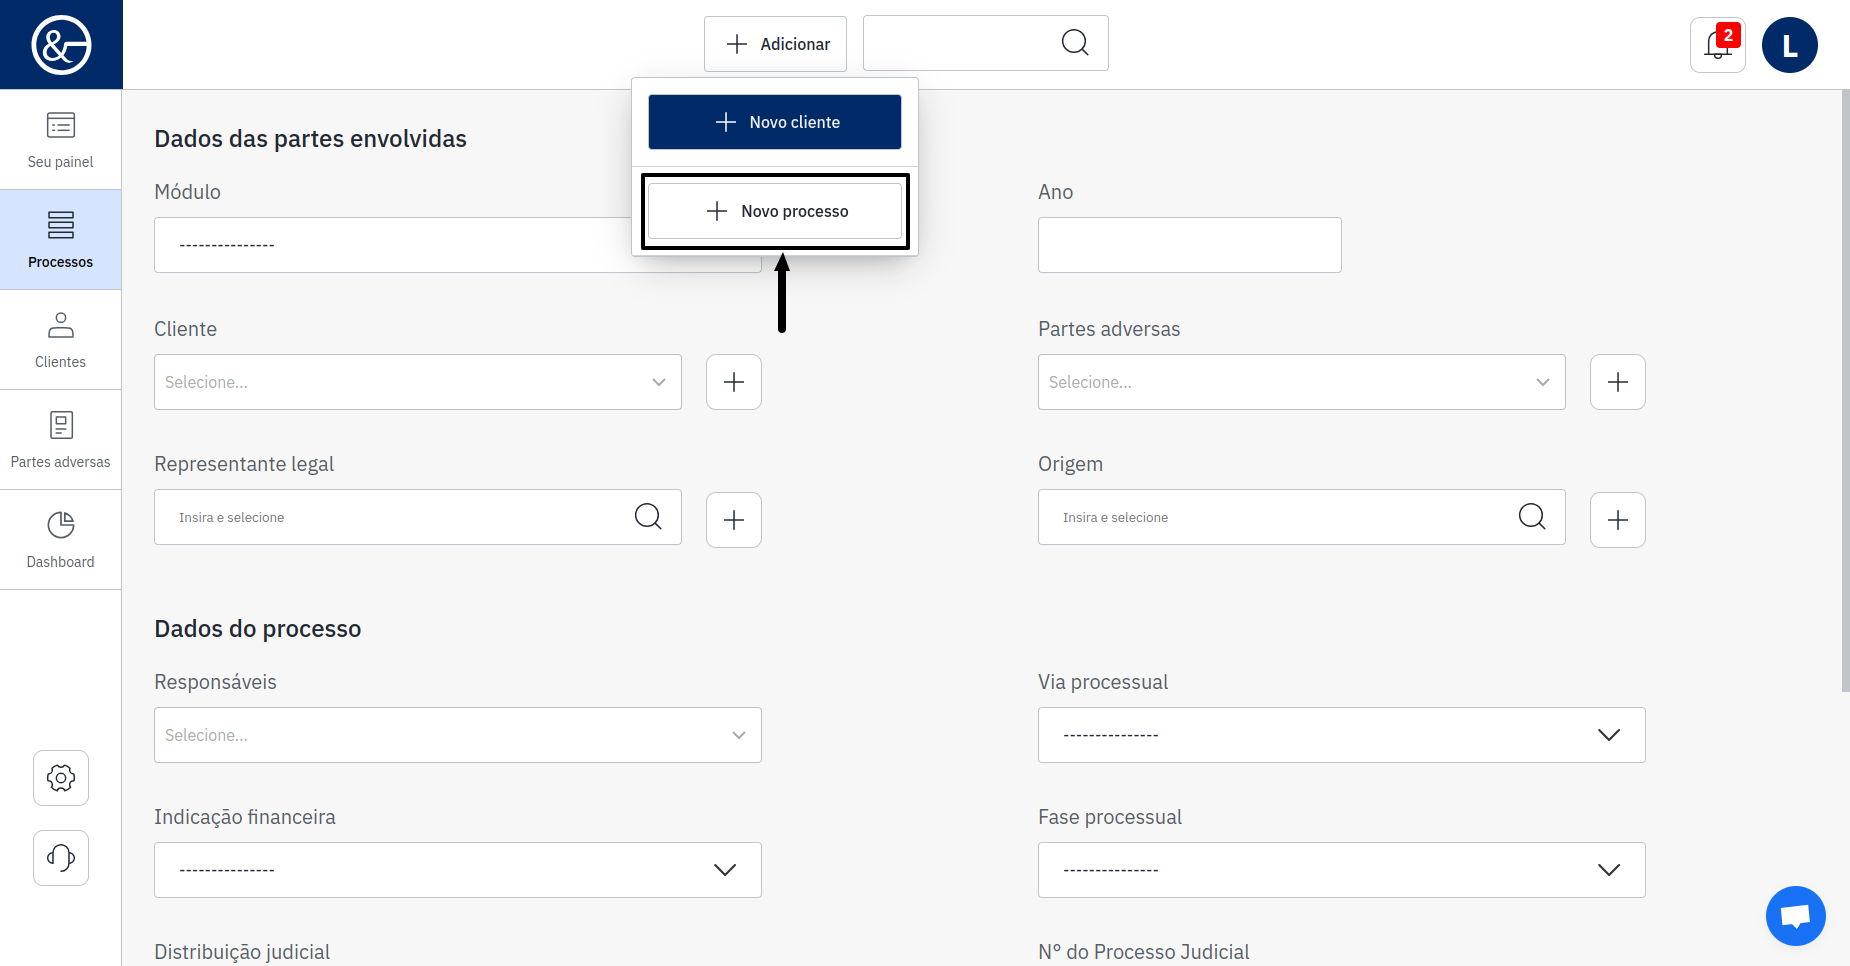
Task: Expand the Responsáveis select dropdown
Action: (457, 735)
